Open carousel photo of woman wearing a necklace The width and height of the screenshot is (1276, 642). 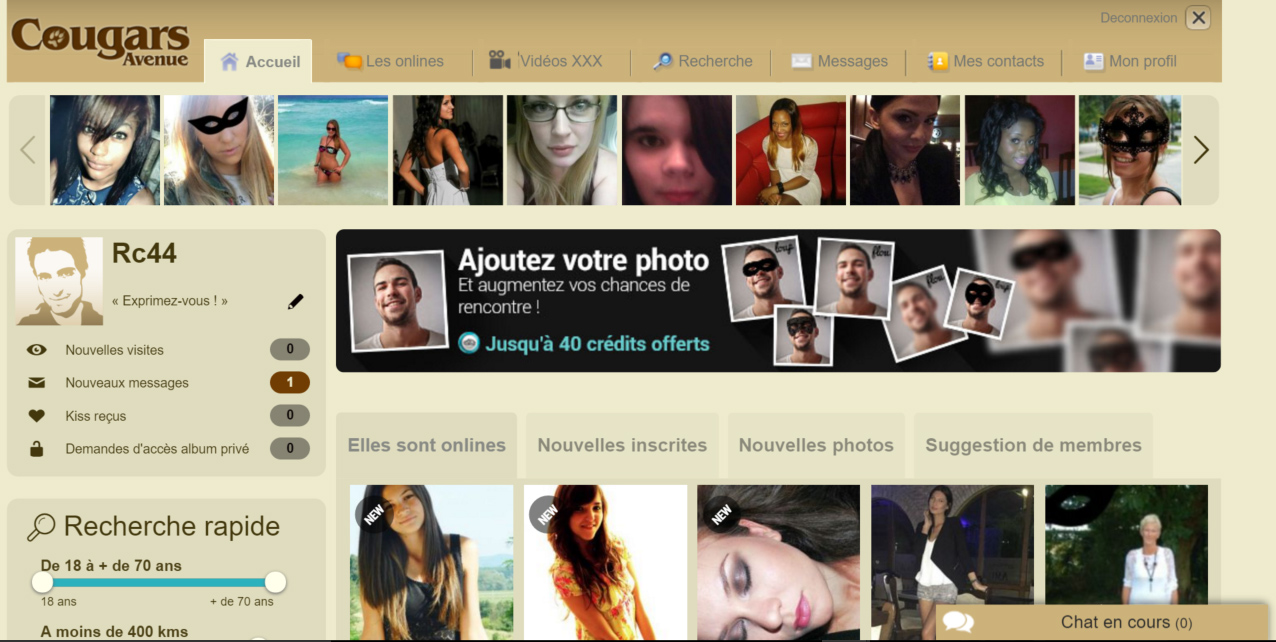(905, 150)
